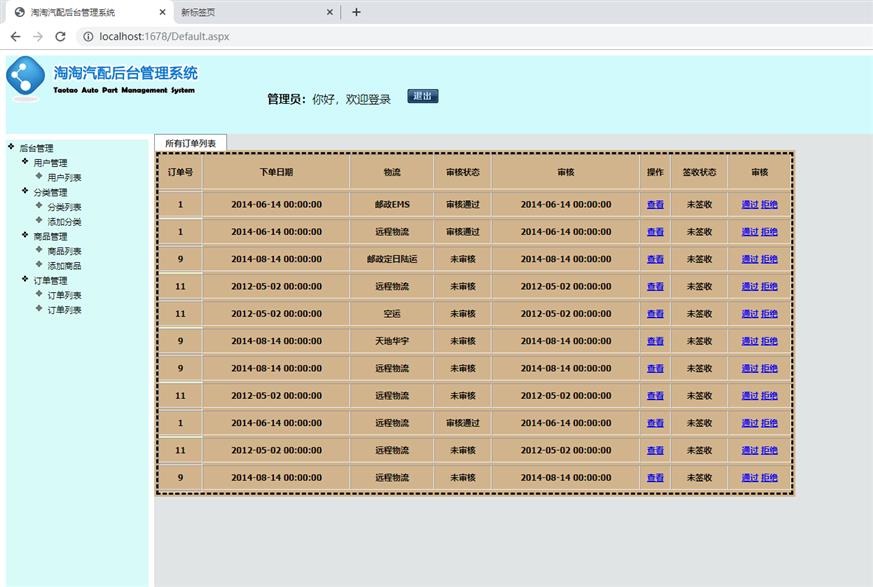
Task: Click the diamond icon beside 添加商品
Action: point(39,264)
